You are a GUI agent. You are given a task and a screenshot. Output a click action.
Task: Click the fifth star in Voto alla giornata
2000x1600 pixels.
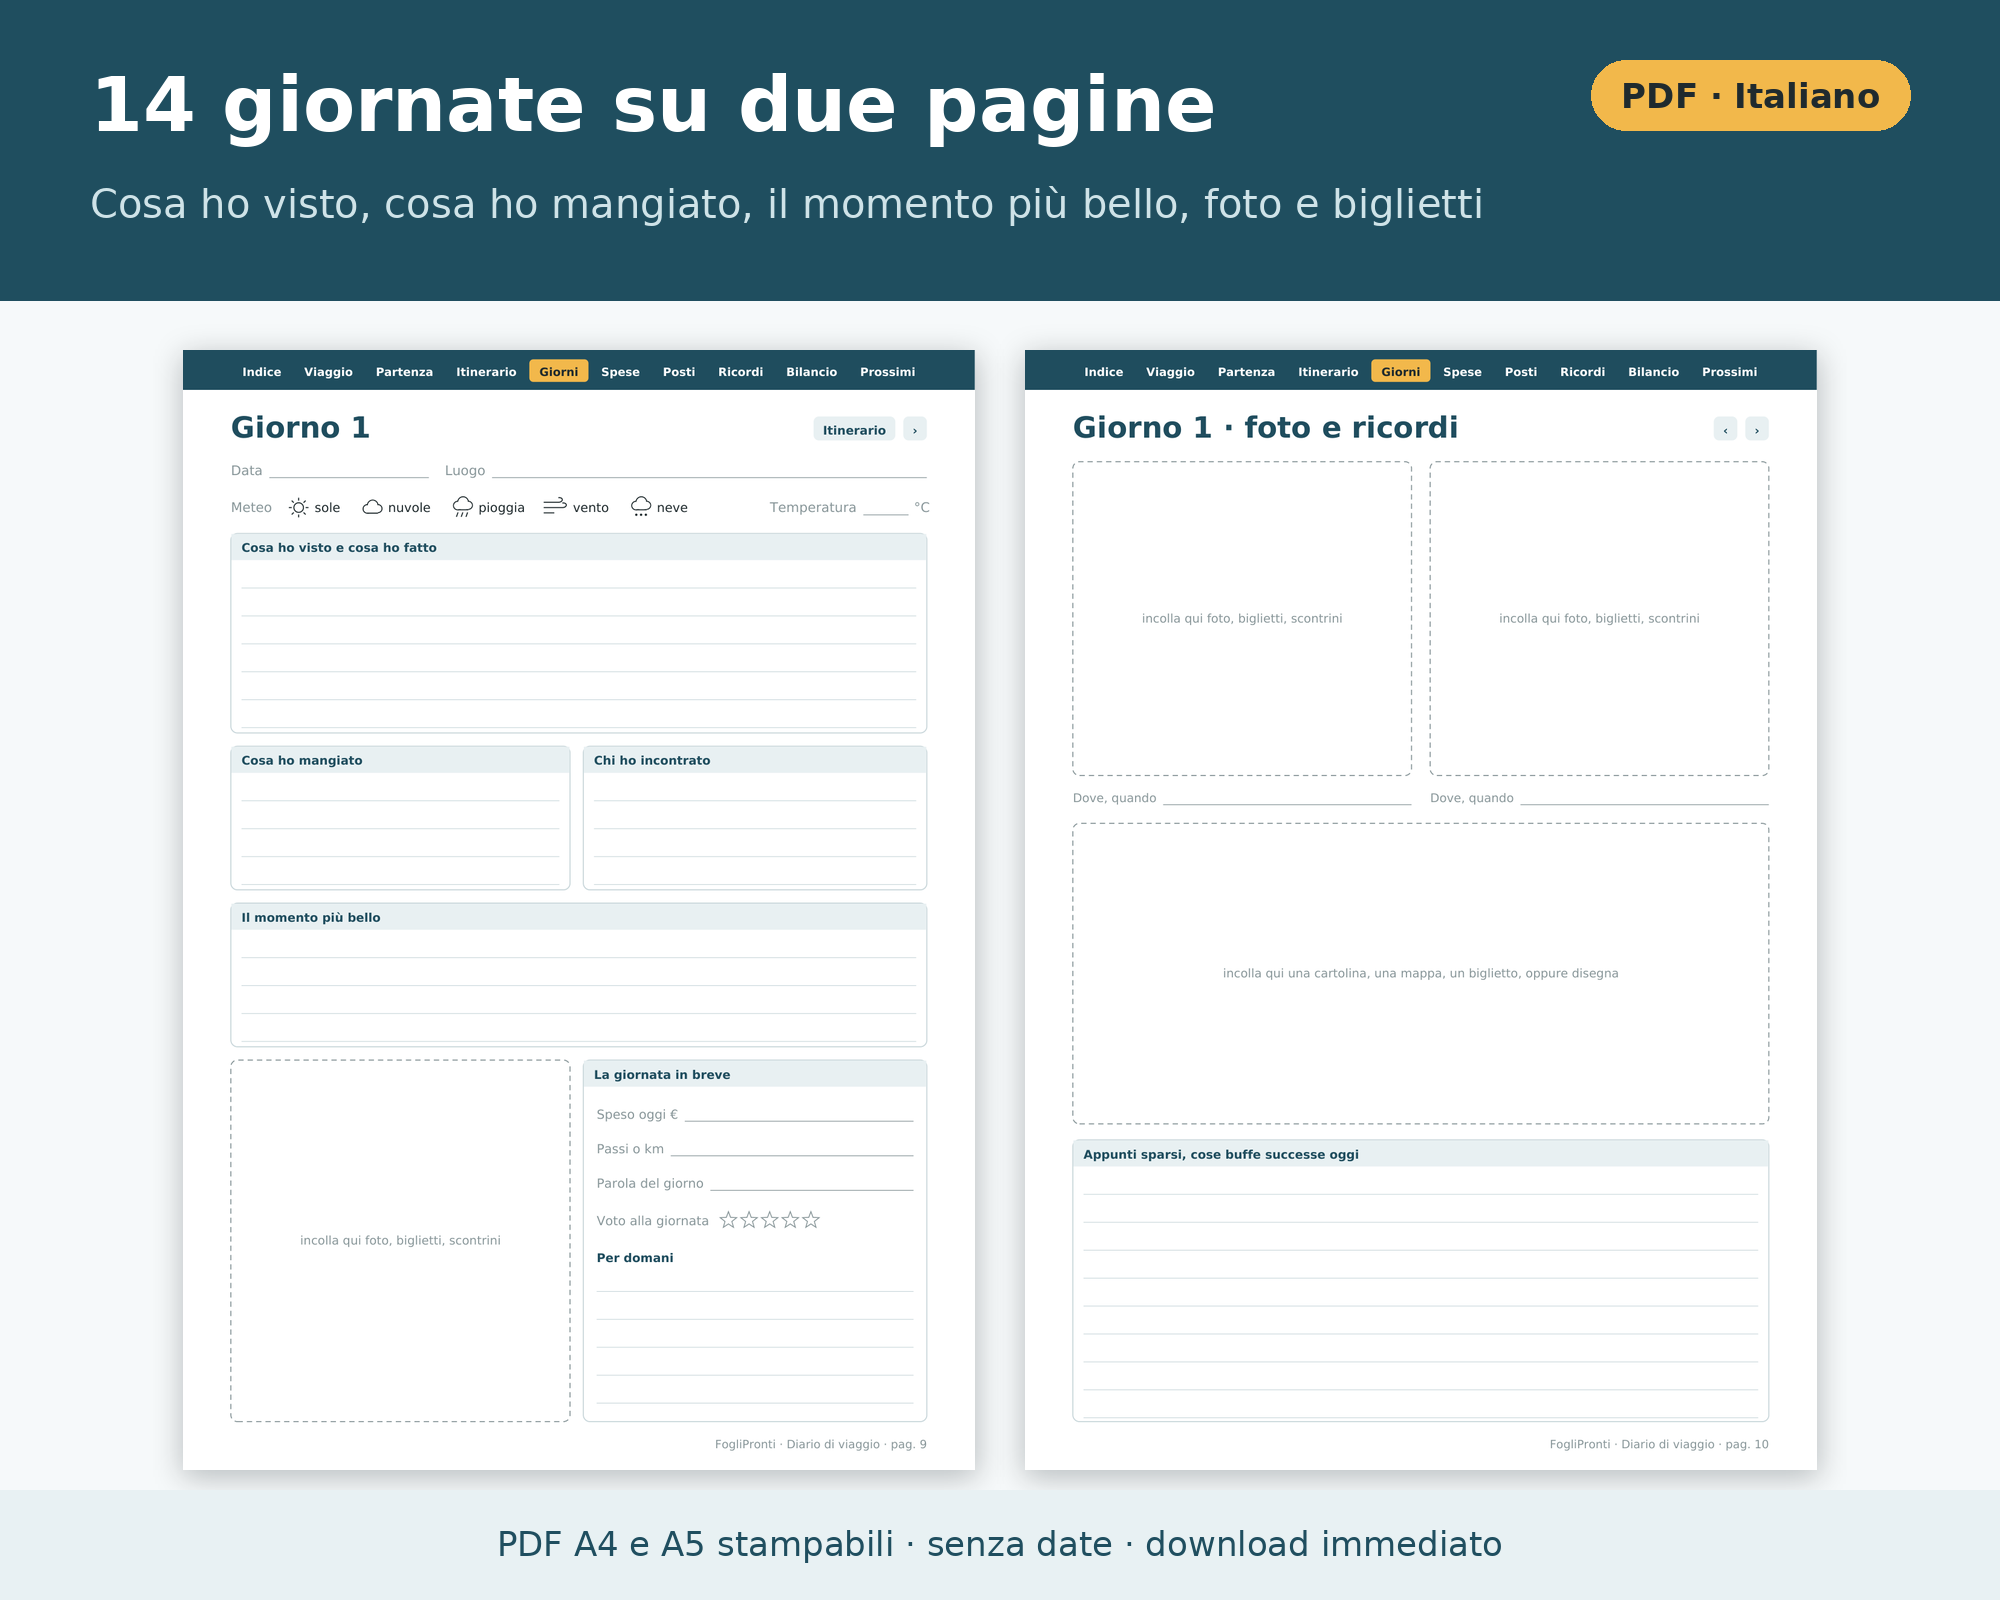pos(811,1220)
